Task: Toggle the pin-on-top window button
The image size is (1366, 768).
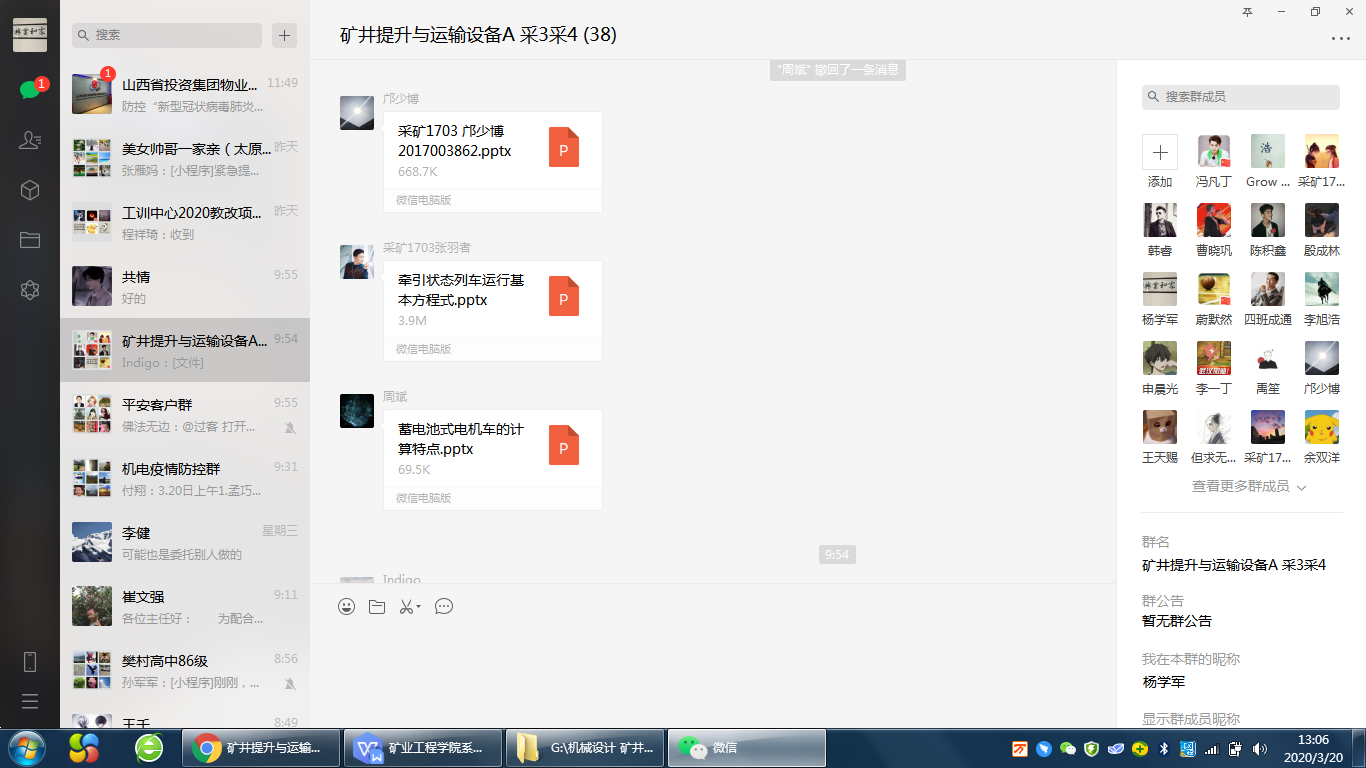Action: [1247, 12]
